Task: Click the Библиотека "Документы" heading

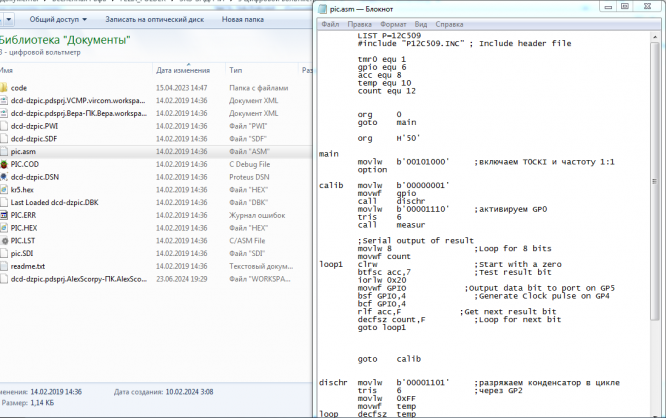Action: 65,40
